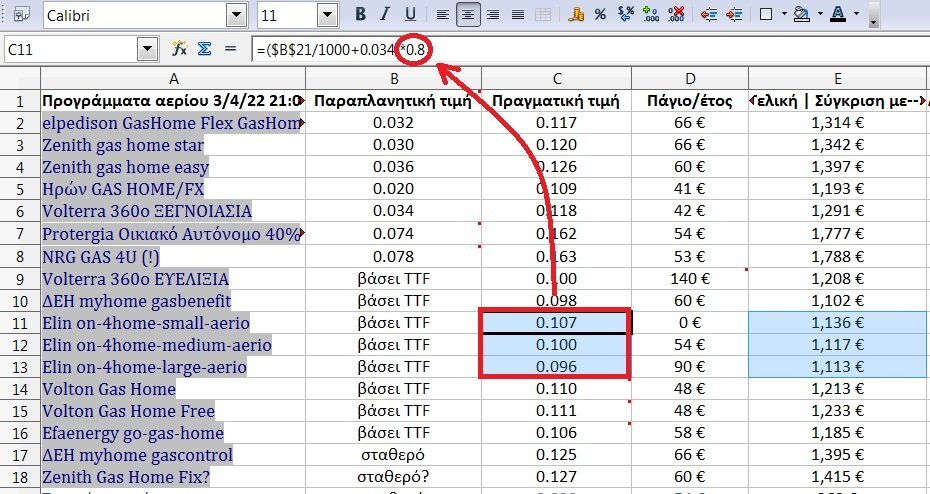Select column C header
The height and width of the screenshot is (494, 930).
pos(556,78)
